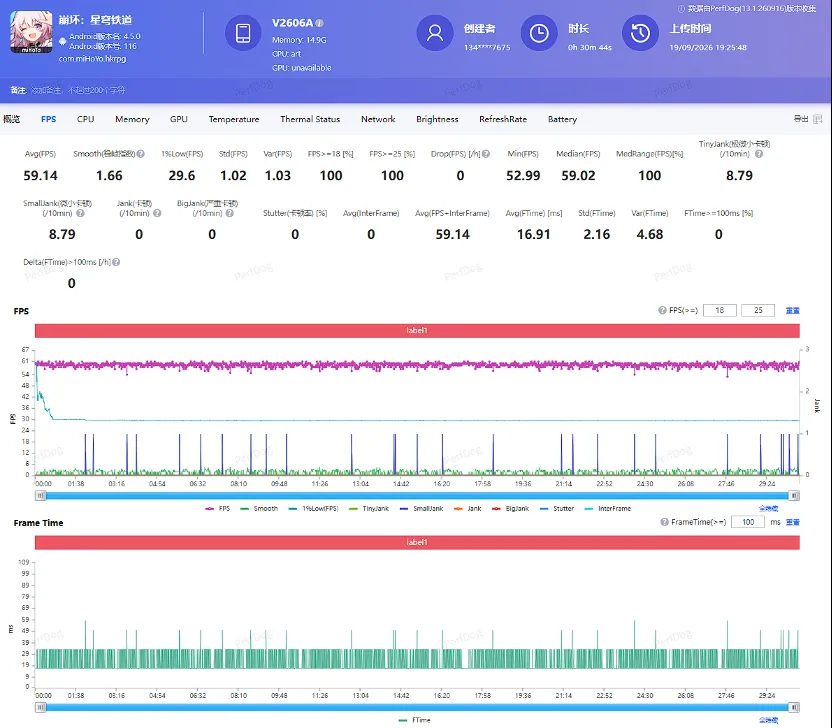Click the right handle of Frame Time range slider
832x728 pixels.
(x=794, y=707)
